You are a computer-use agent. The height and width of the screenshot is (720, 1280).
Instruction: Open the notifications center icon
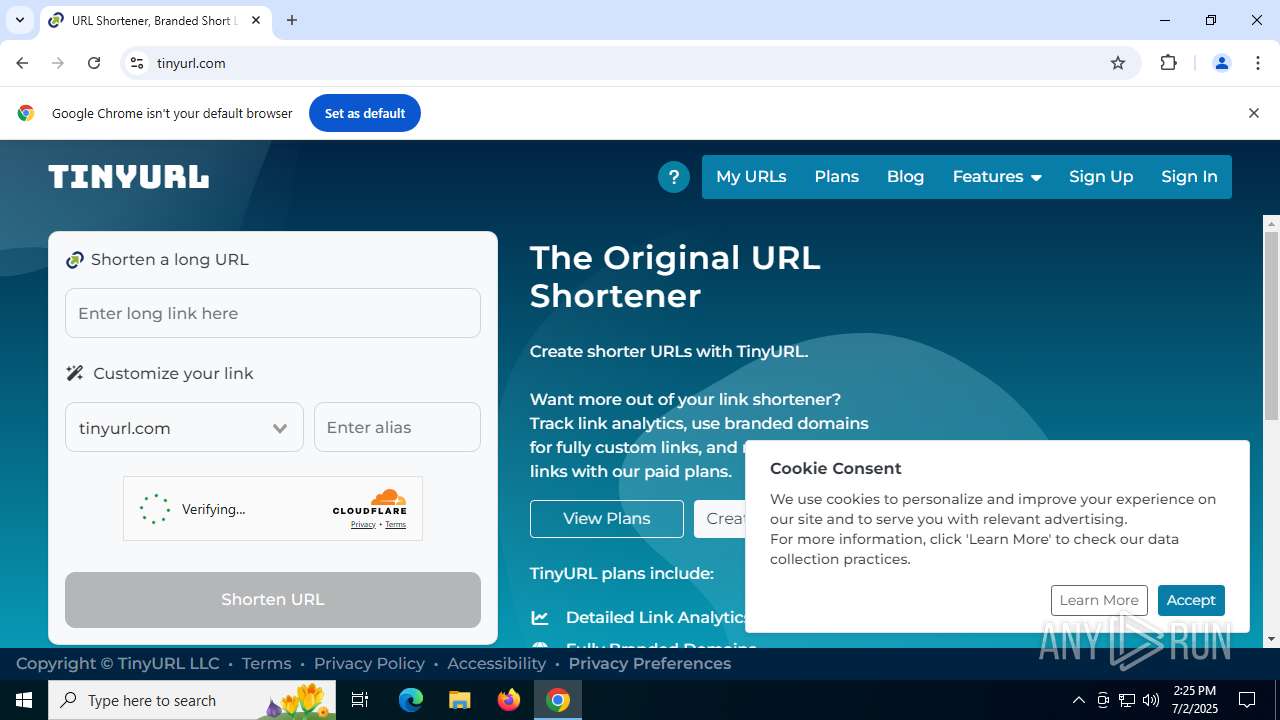pyautogui.click(x=1247, y=700)
